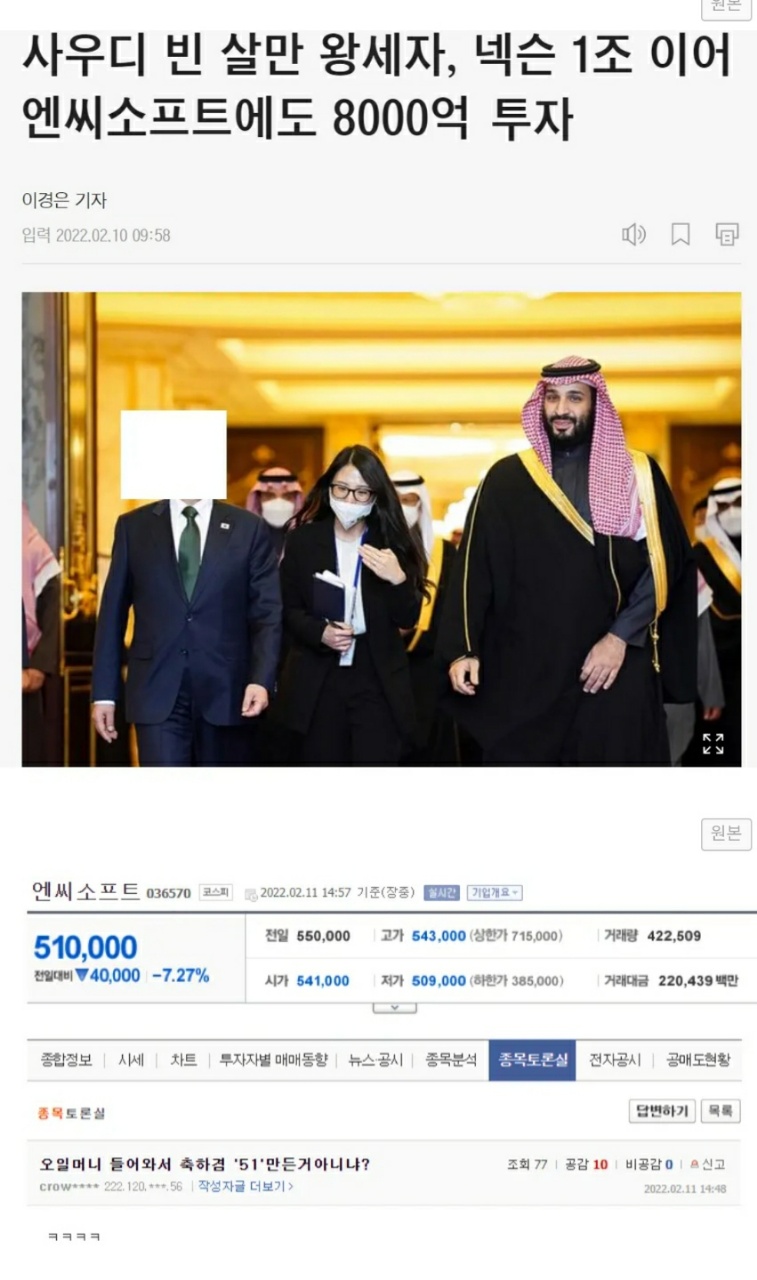This screenshot has height=1280, width=757.
Task: Click the 원본 button above the stock panel
Action: 726,833
